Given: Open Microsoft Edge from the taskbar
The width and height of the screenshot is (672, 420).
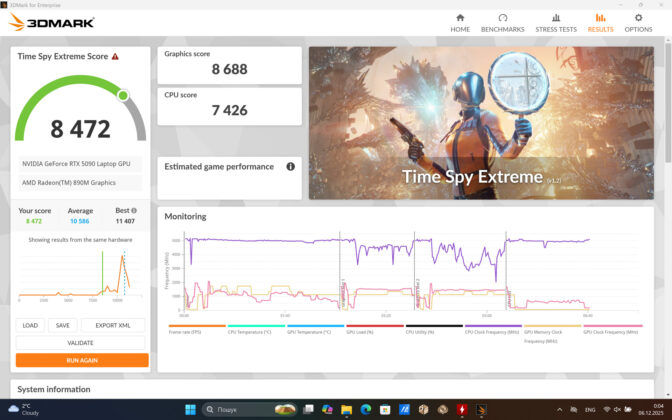Looking at the screenshot, I should click(366, 409).
